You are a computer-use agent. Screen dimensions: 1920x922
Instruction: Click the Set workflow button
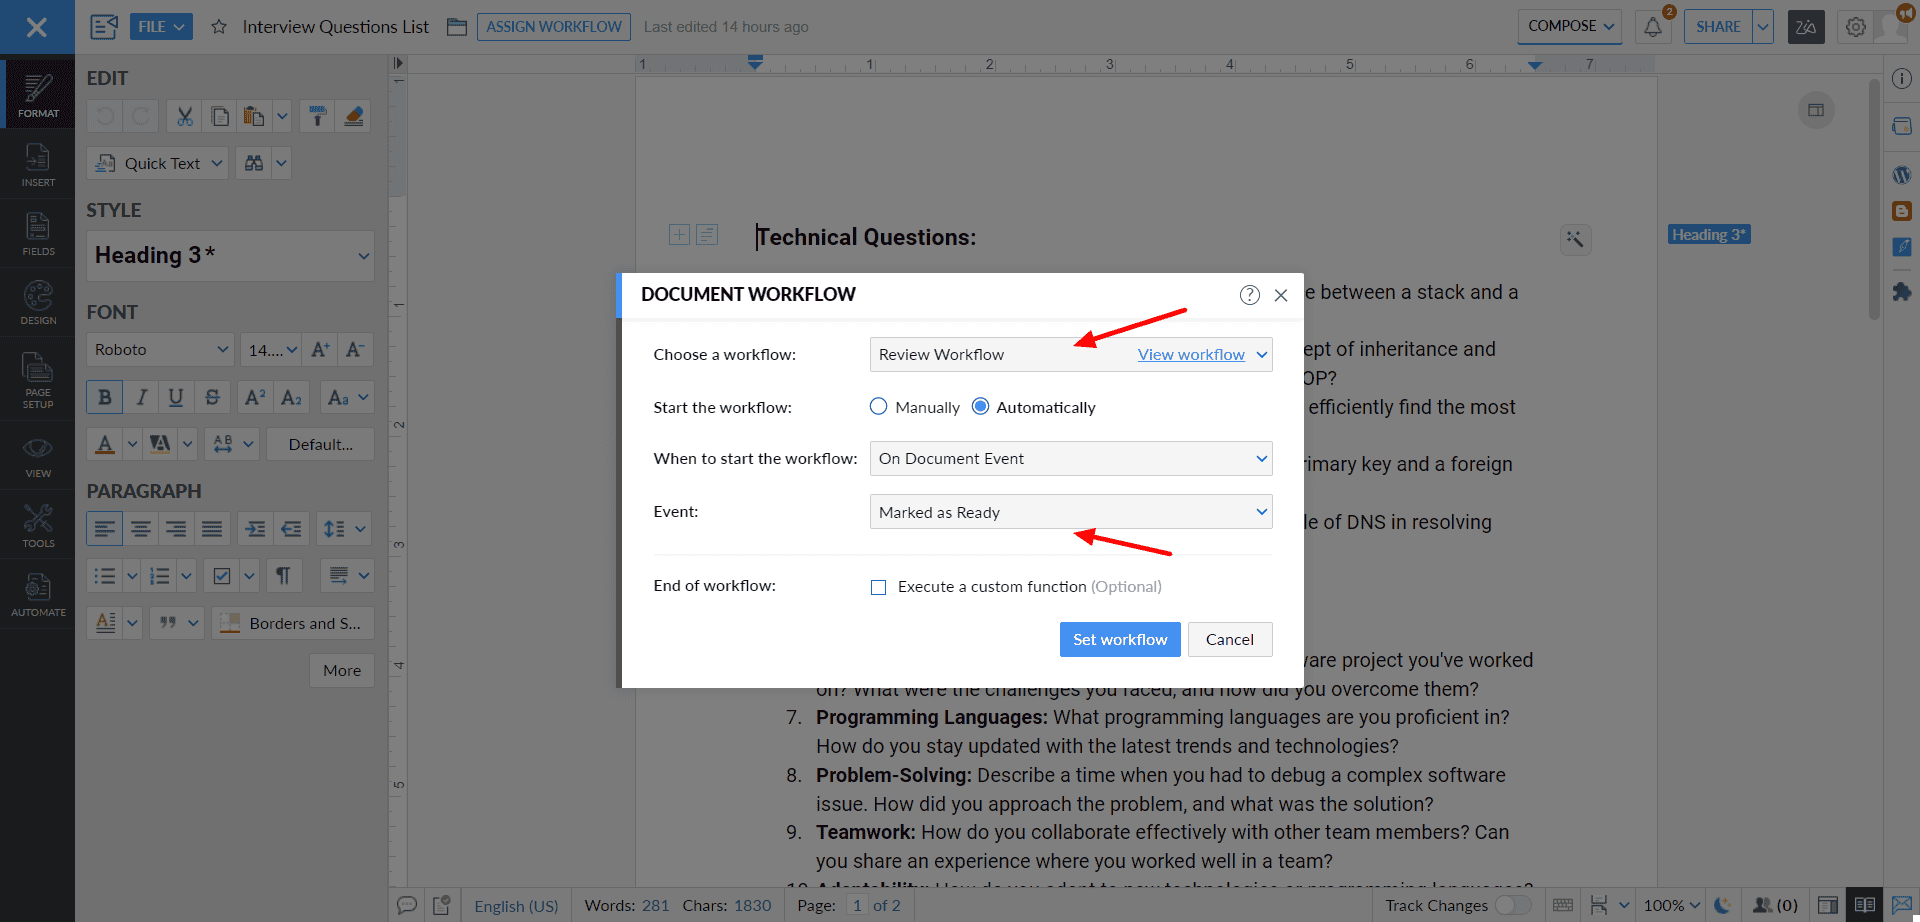(1119, 640)
